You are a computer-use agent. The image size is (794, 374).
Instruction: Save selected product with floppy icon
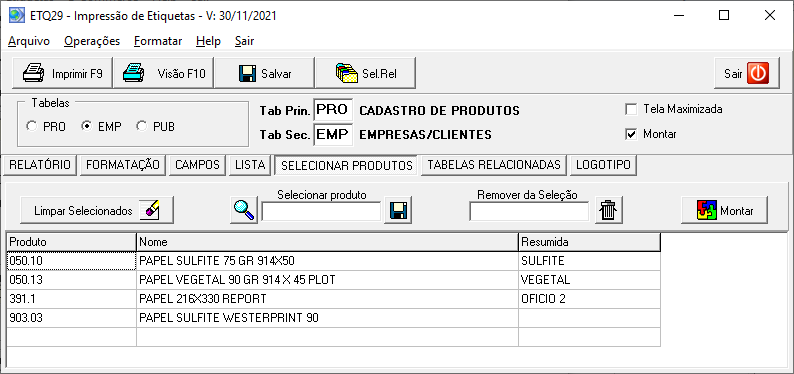pyautogui.click(x=399, y=210)
